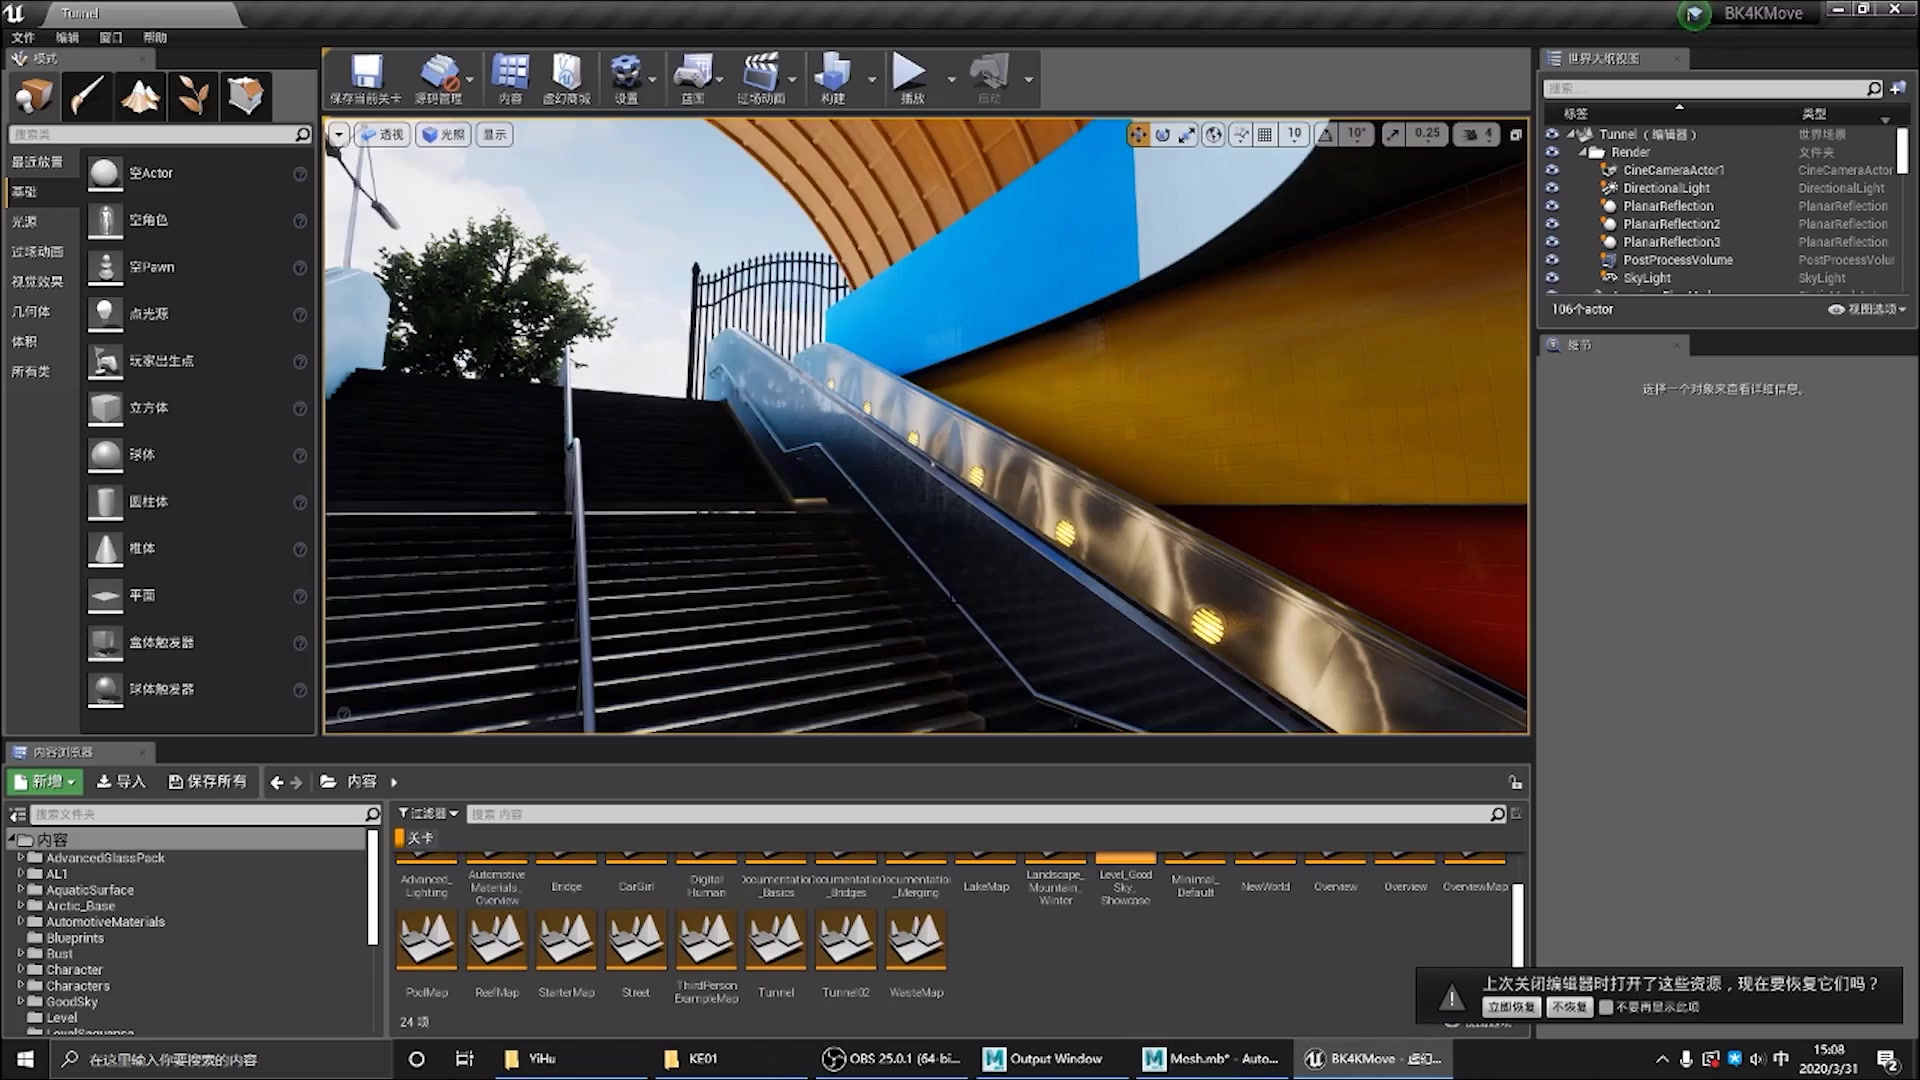
Task: Click the 蓝图 Blueprints toolbar icon
Action: click(695, 78)
